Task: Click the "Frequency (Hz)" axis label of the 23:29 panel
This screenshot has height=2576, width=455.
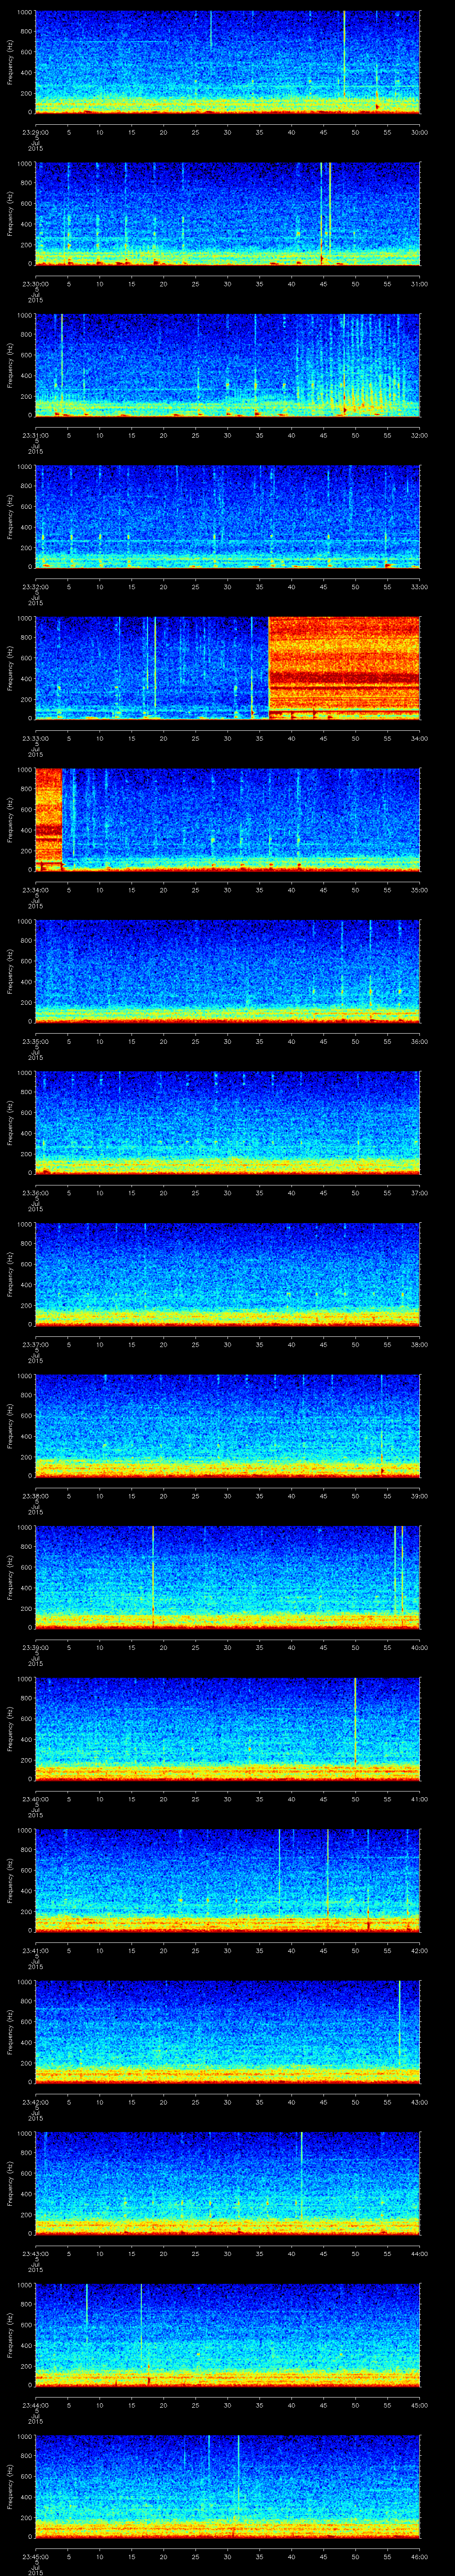Action: [10, 62]
